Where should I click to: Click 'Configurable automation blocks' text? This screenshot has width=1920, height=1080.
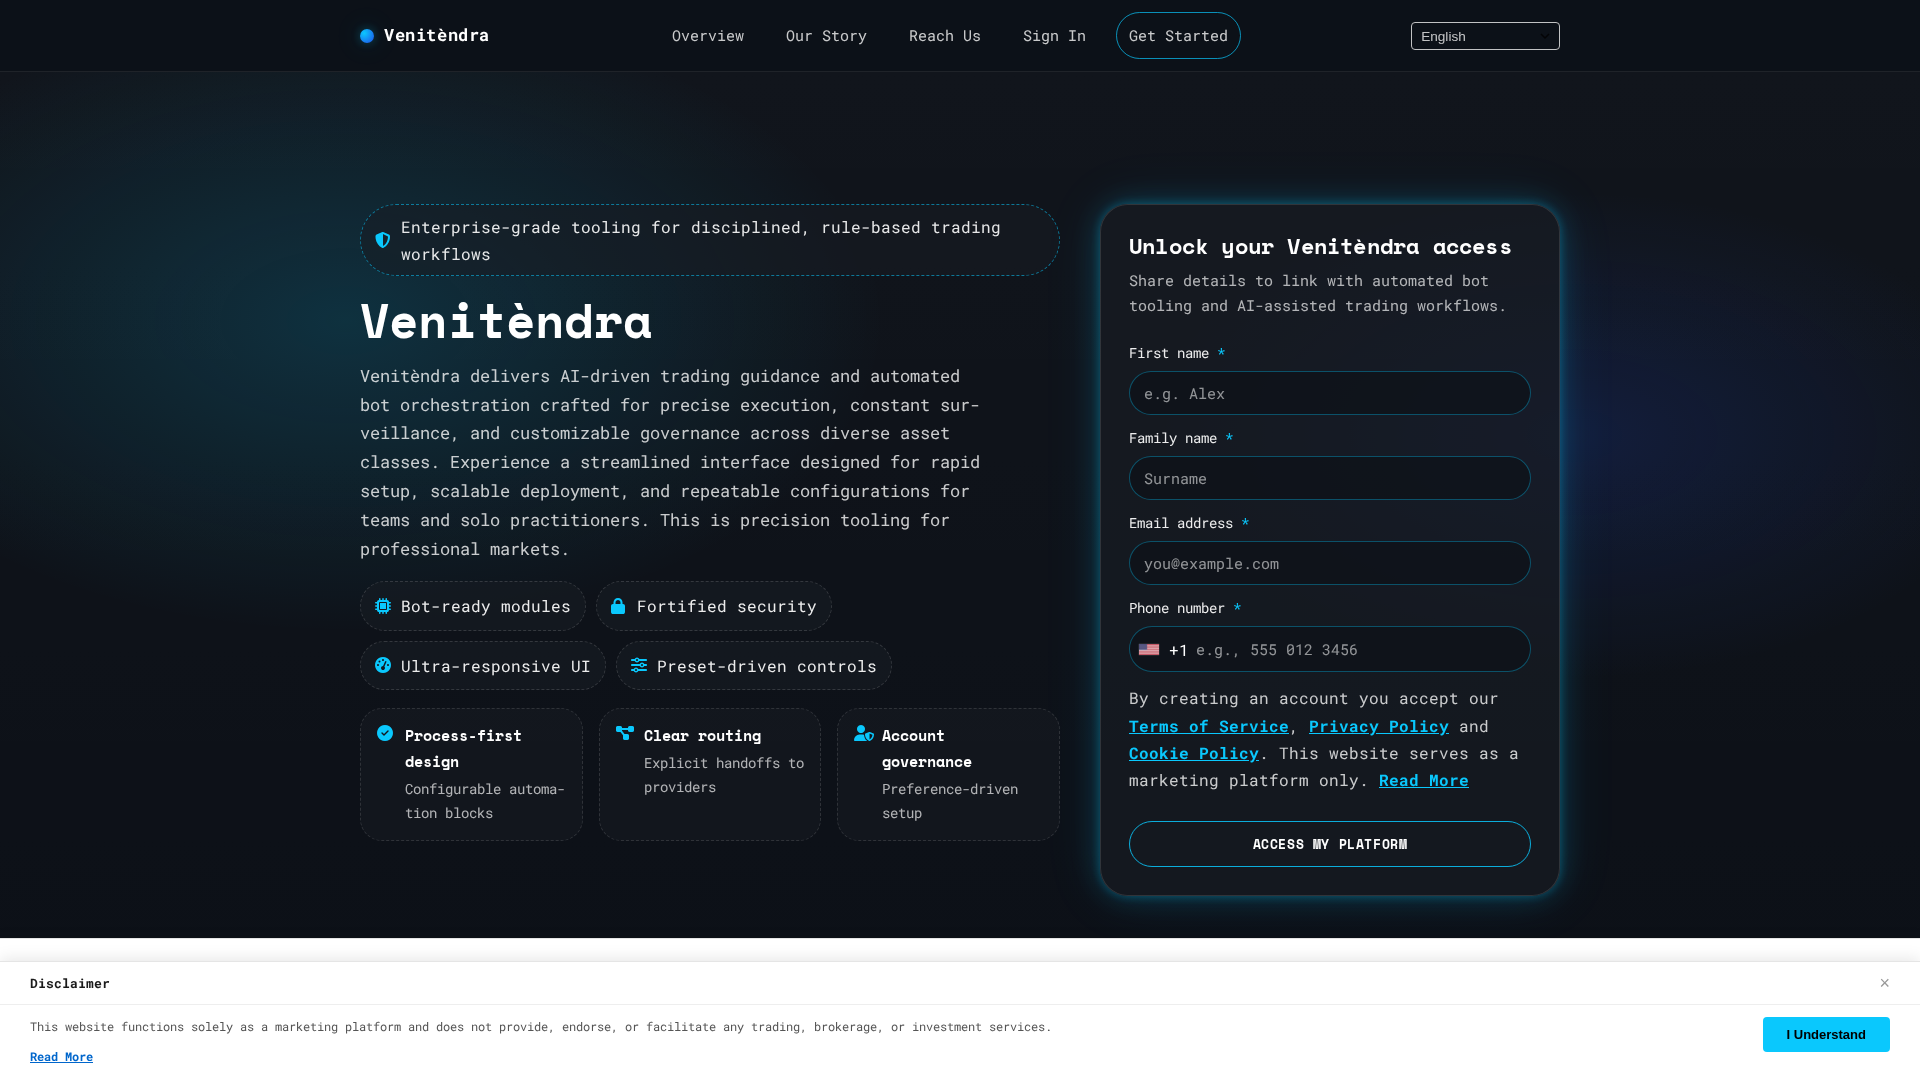pos(485,801)
